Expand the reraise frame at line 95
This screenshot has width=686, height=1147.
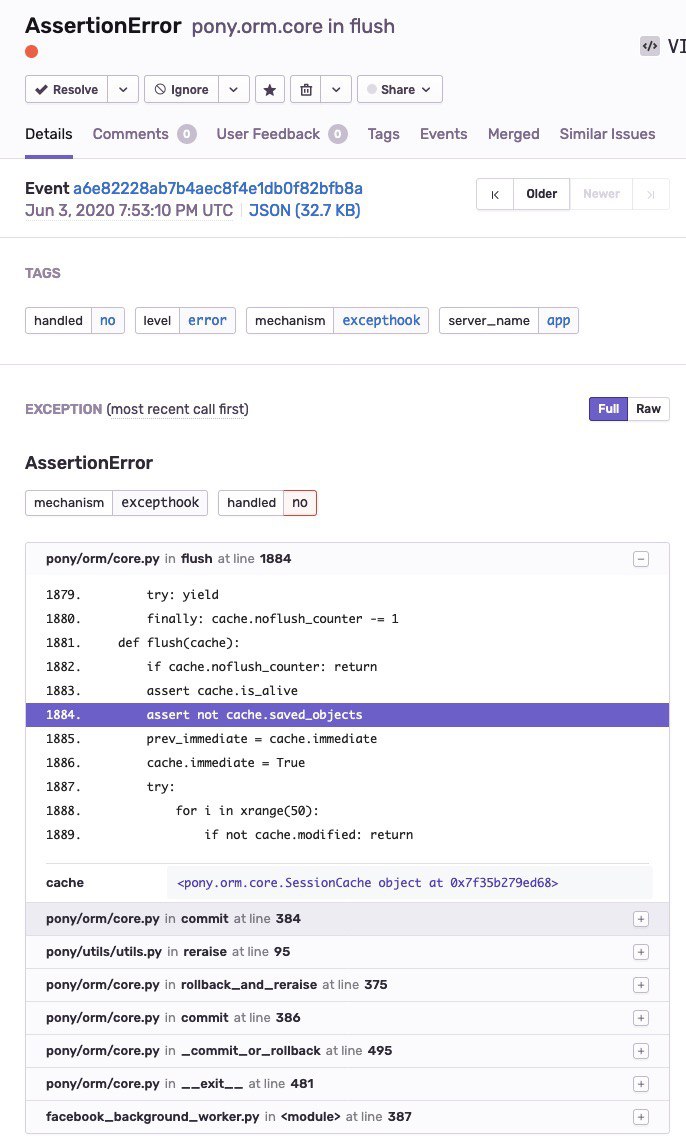(641, 952)
